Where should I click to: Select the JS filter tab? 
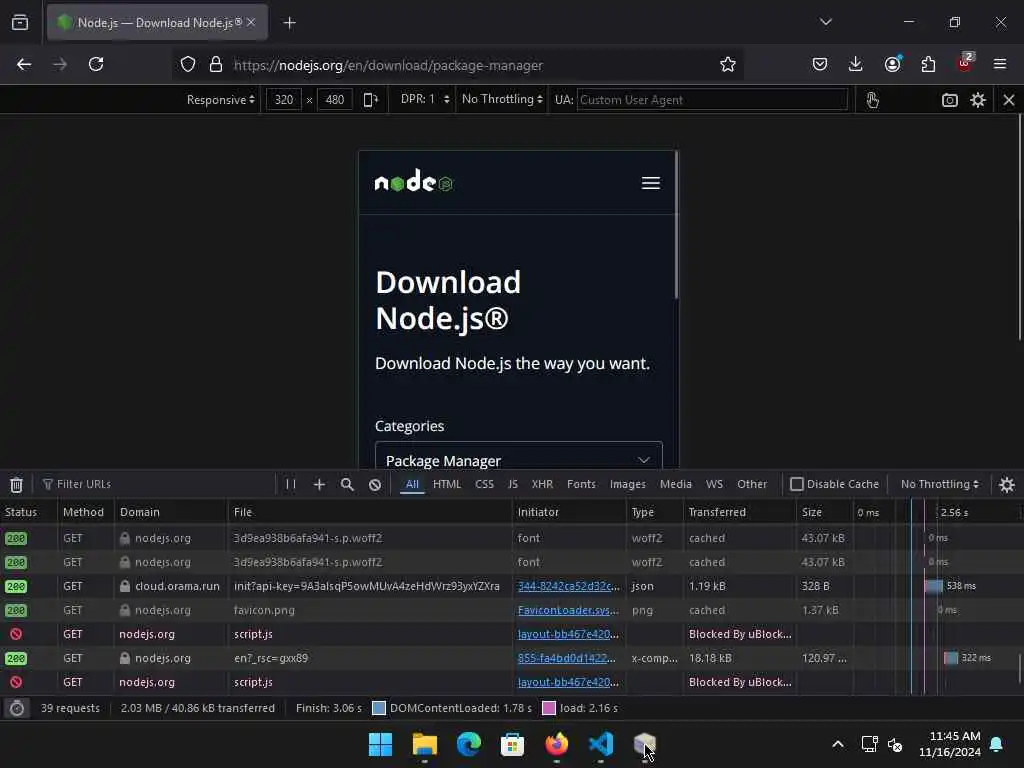(x=513, y=484)
